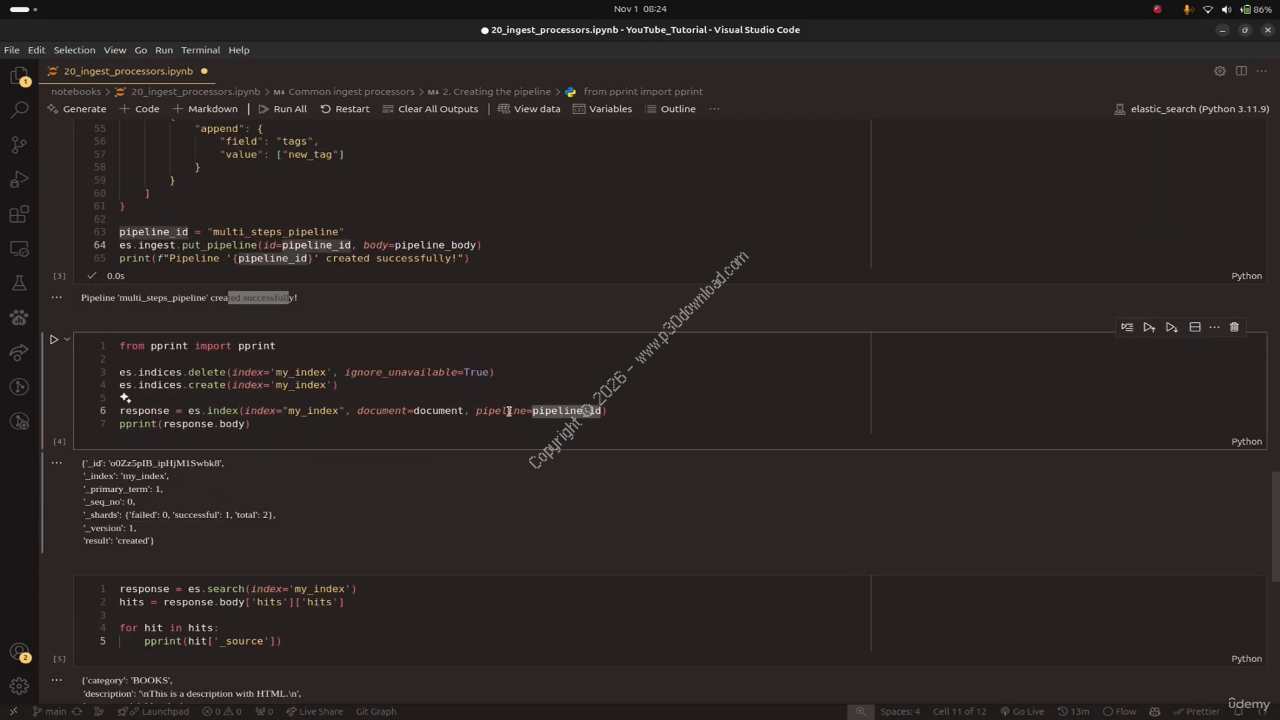
Task: Expand run options chevron beside cell run button
Action: click(67, 339)
